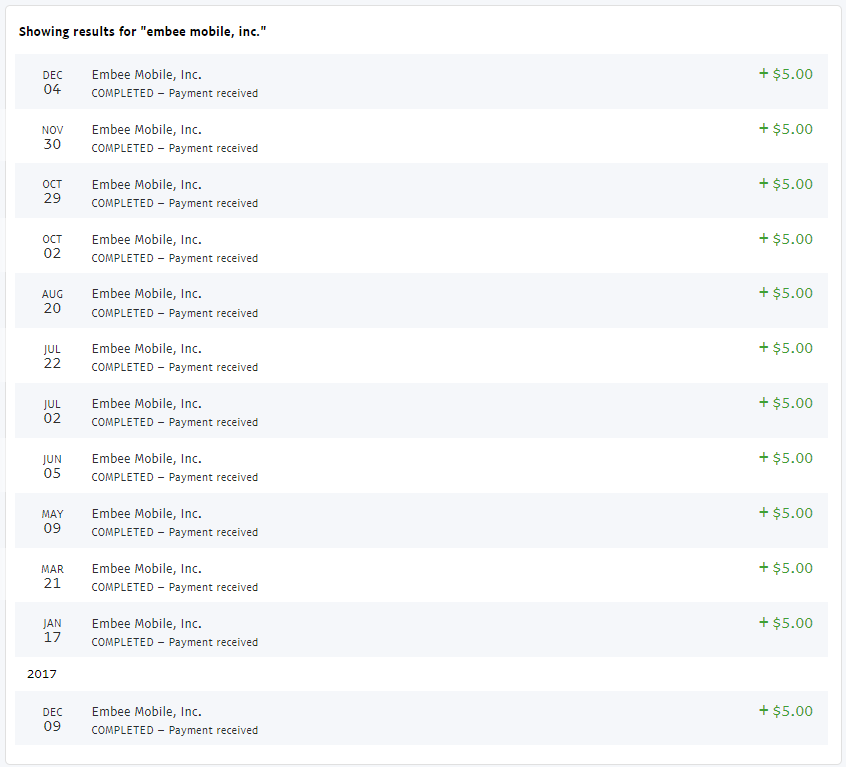Screen dimensions: 846x767
Task: Click 'COMPLETED – Payment received' on May 09 row
Action: tap(174, 532)
